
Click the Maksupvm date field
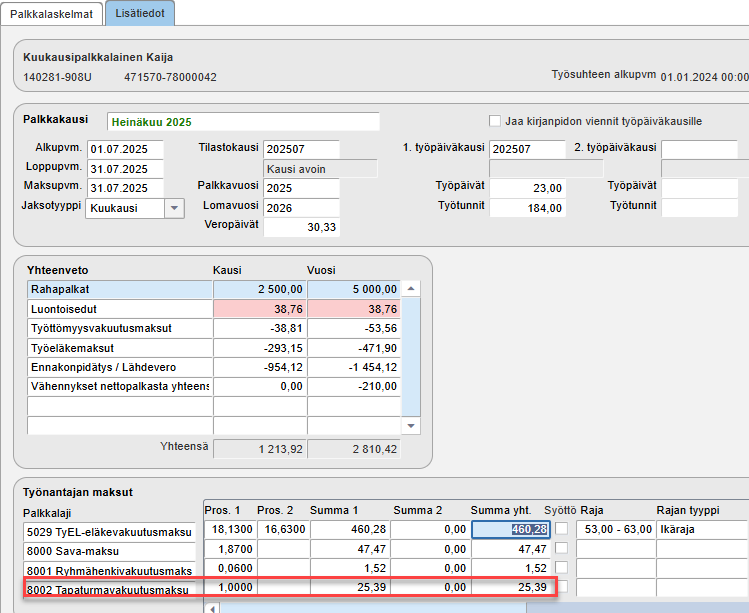point(124,188)
